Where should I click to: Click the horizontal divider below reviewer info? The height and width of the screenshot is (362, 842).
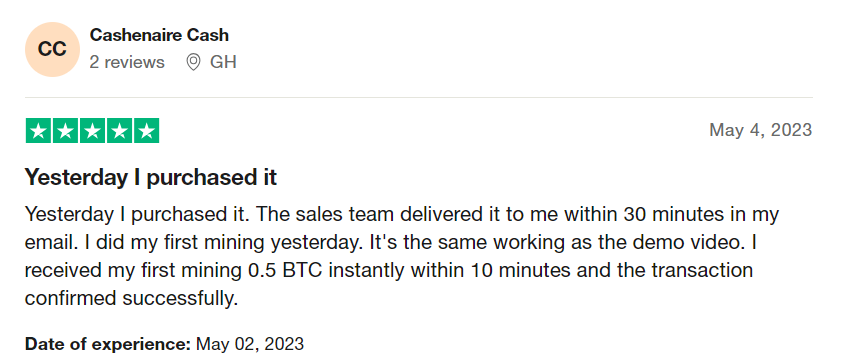[419, 98]
